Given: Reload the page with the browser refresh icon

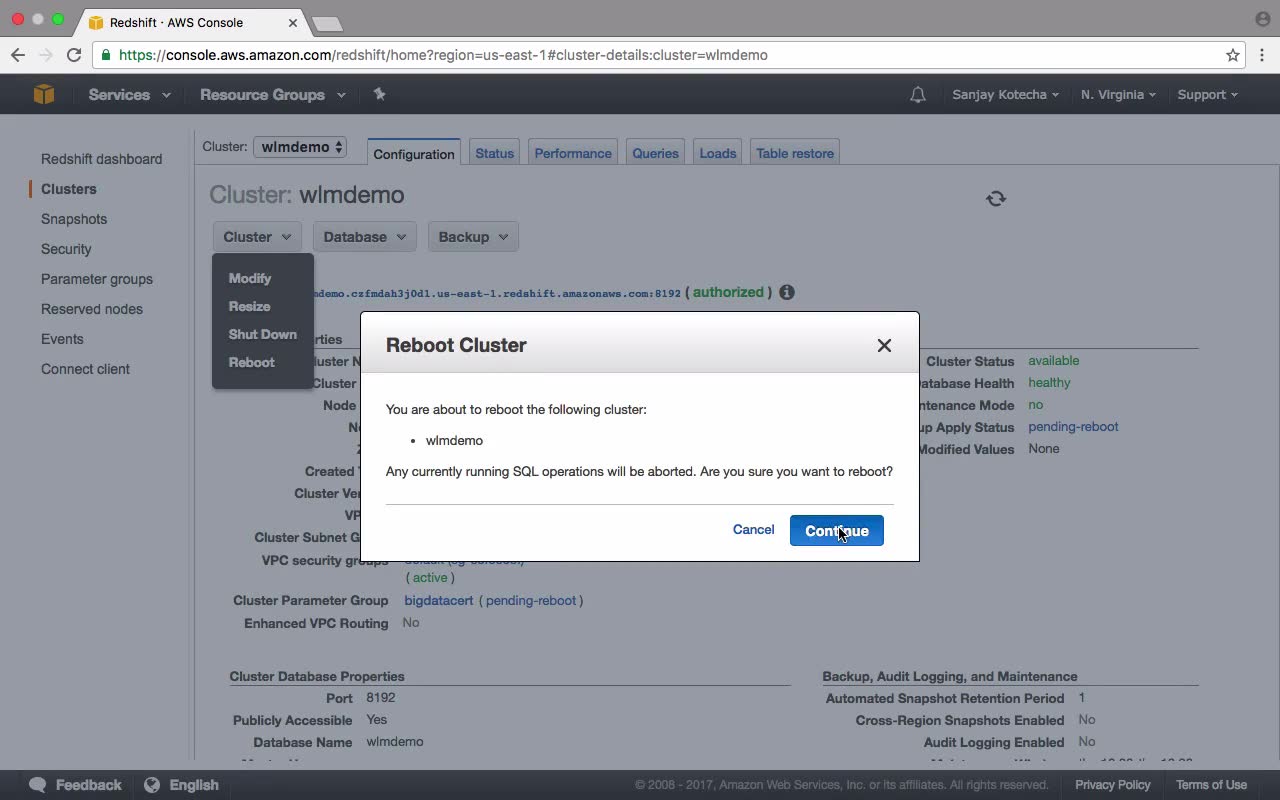Looking at the screenshot, I should click(74, 55).
